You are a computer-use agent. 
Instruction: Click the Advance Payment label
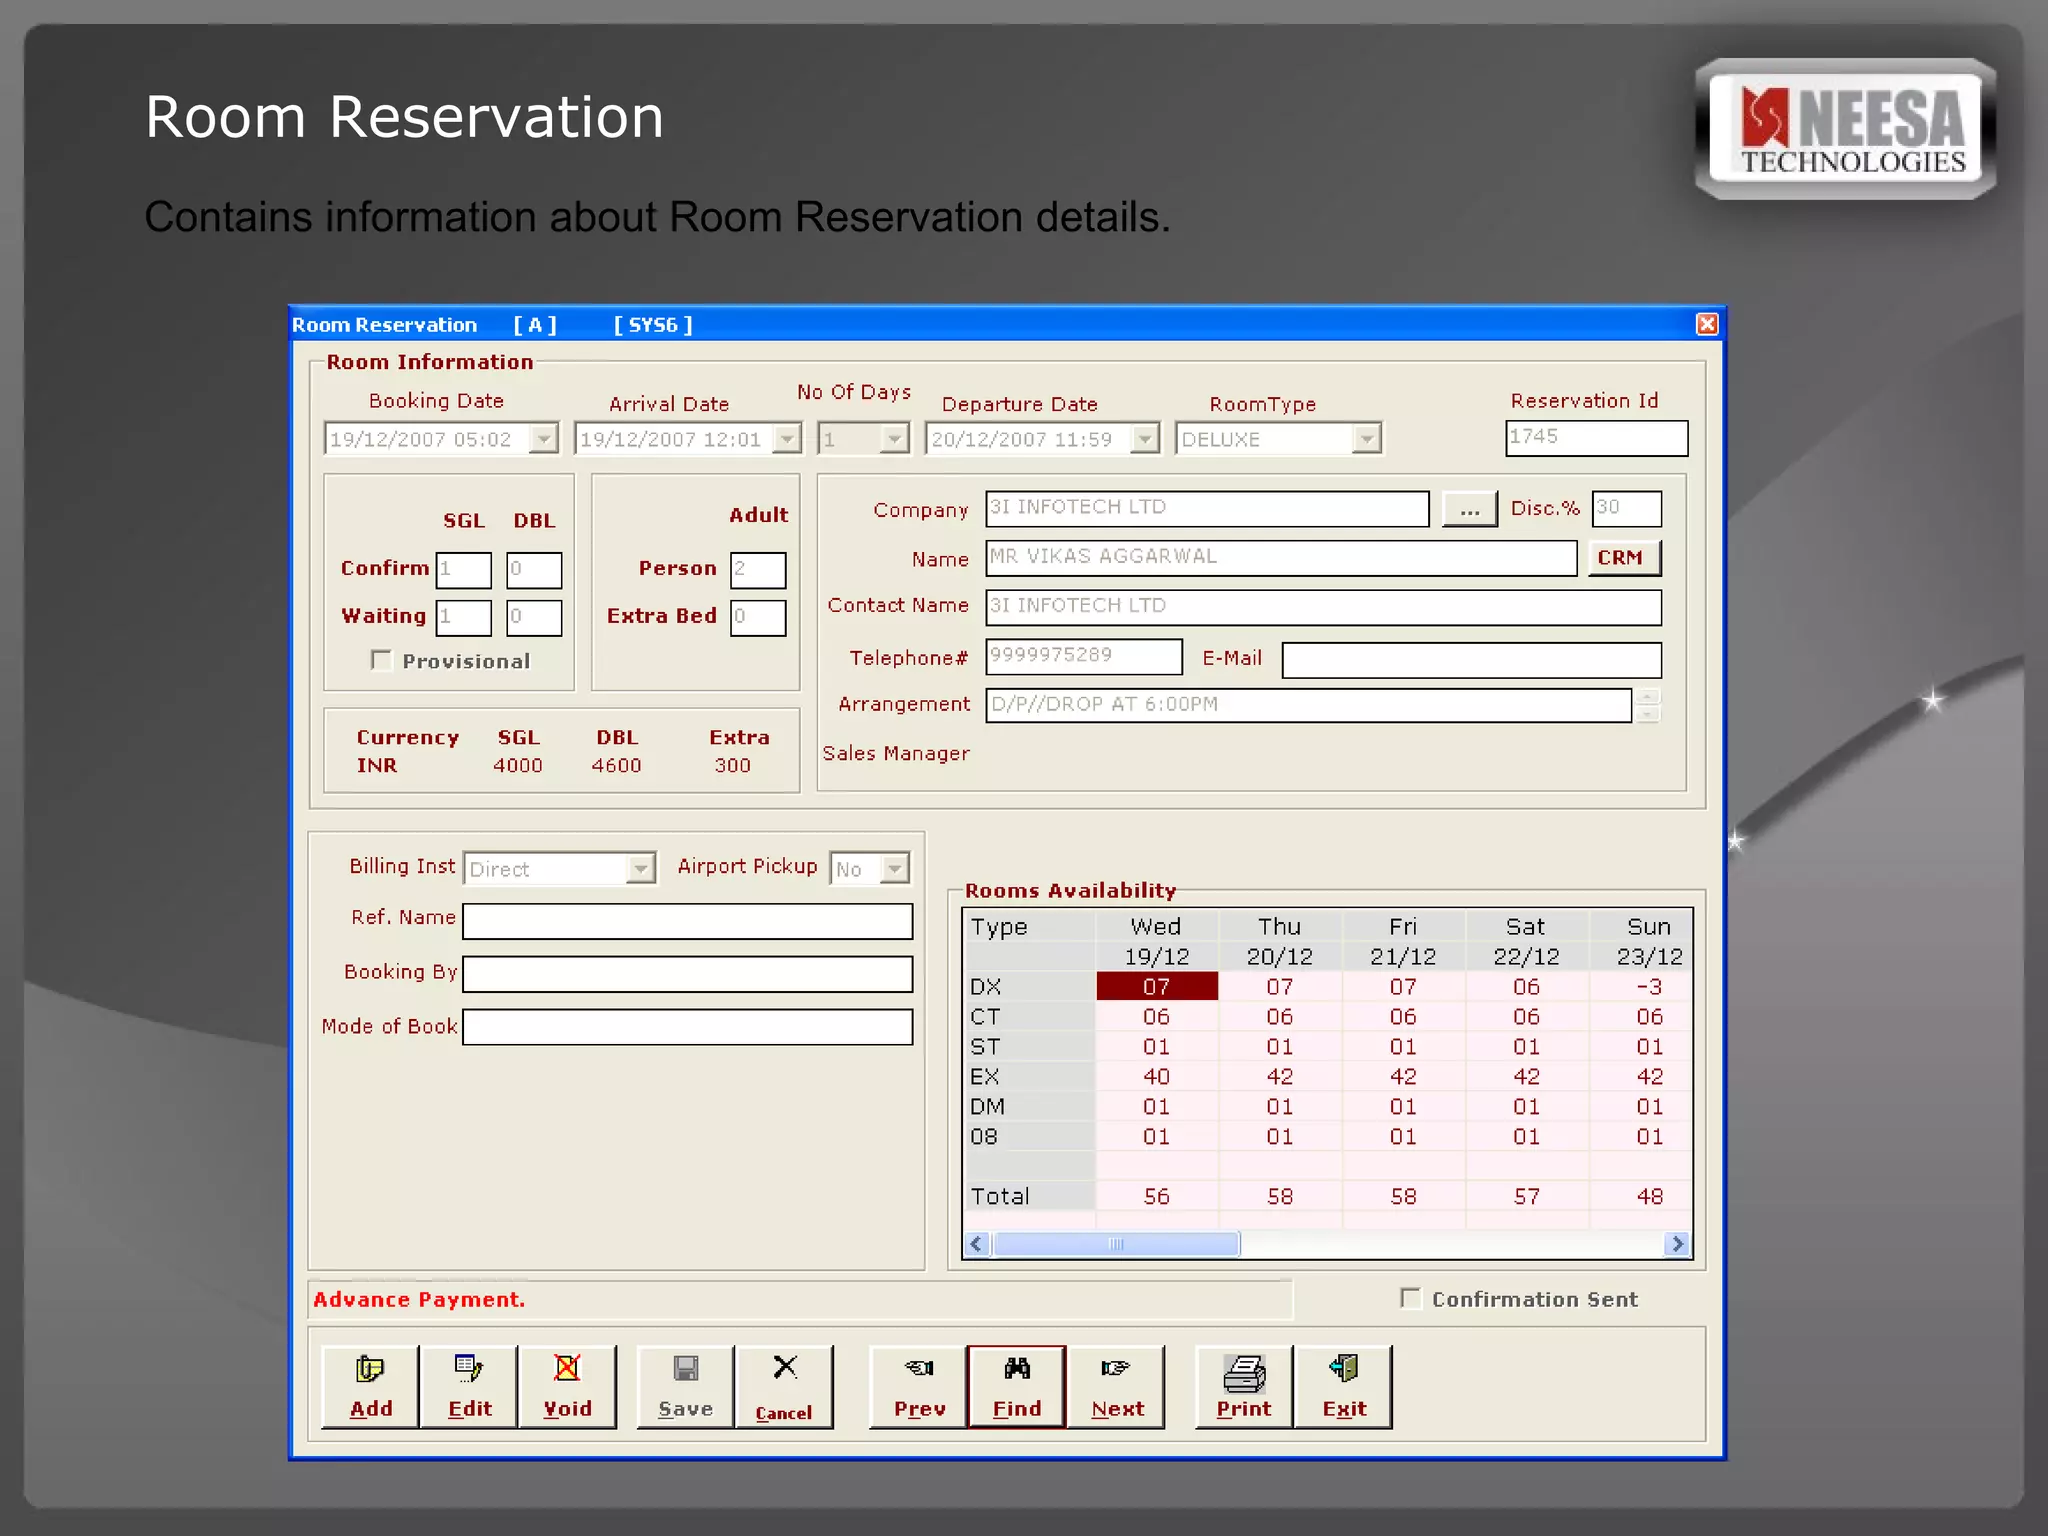419,1299
